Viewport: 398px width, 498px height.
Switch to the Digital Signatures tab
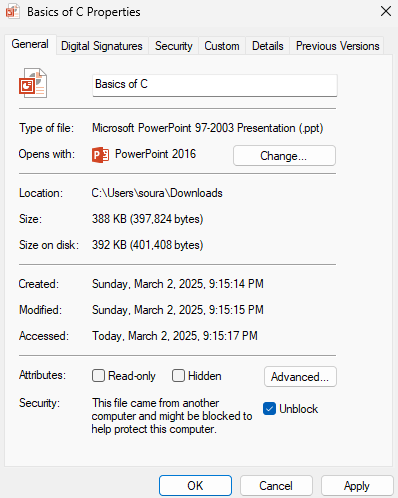point(102,46)
